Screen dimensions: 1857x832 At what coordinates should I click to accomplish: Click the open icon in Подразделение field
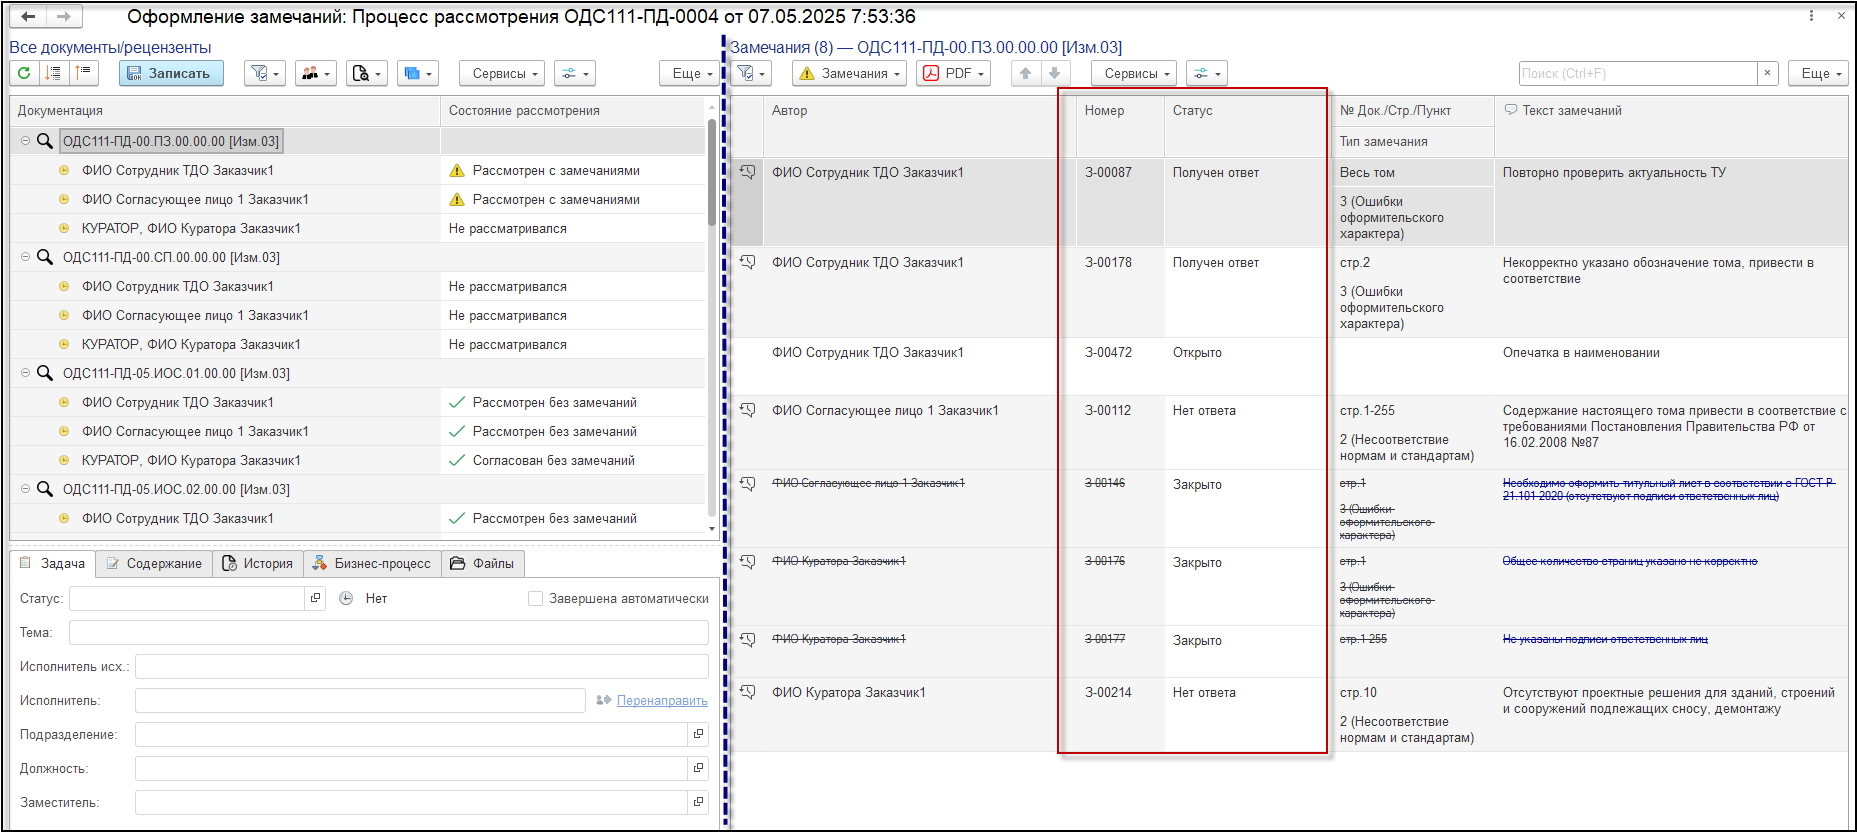point(698,734)
